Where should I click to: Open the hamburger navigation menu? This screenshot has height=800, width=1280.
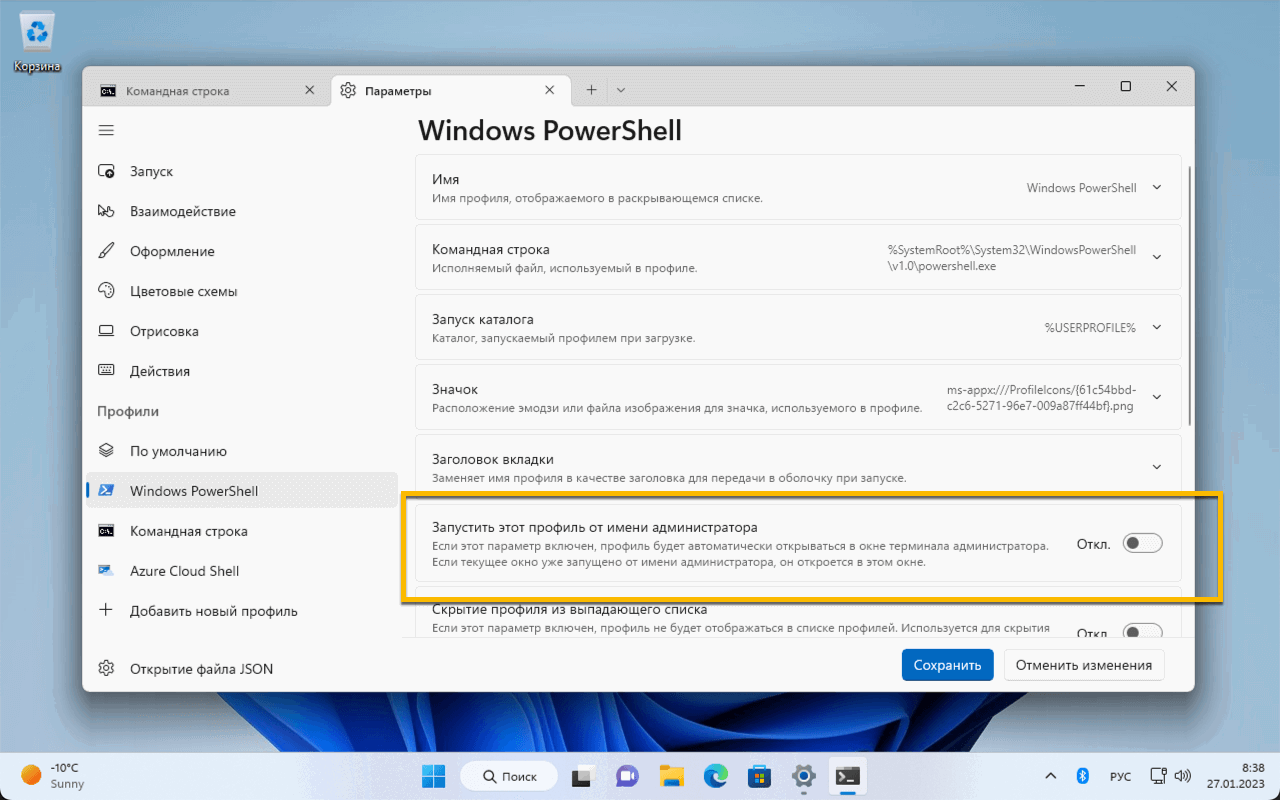(106, 130)
